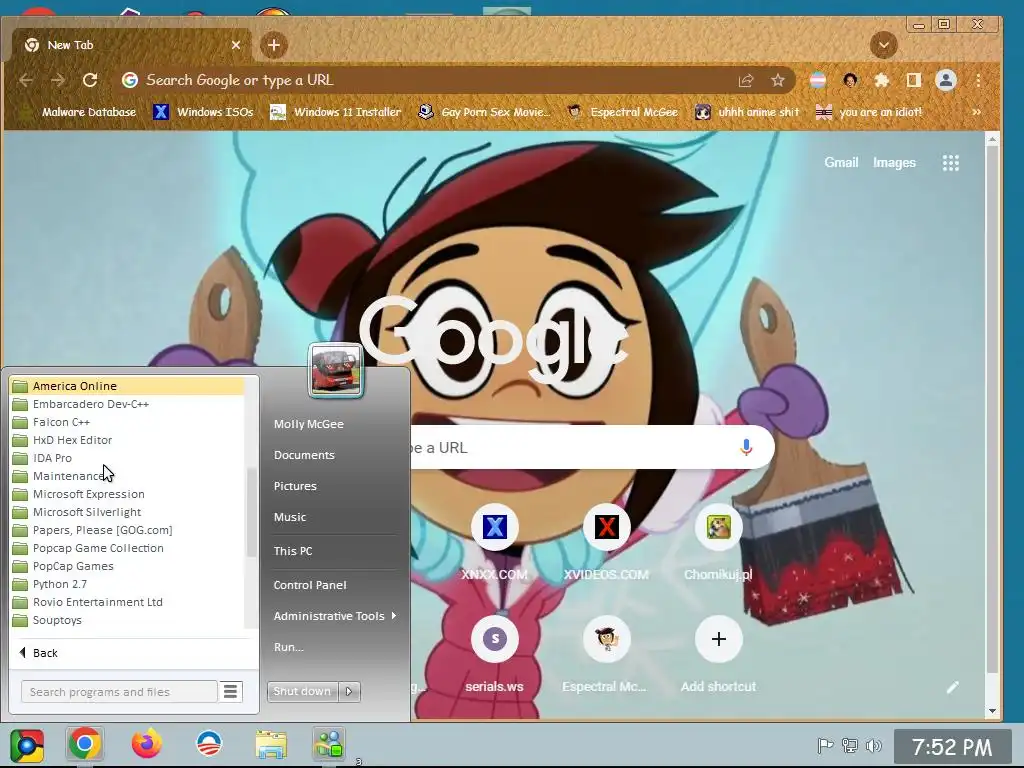Open the Windows 11 Installer bookmark

point(336,112)
